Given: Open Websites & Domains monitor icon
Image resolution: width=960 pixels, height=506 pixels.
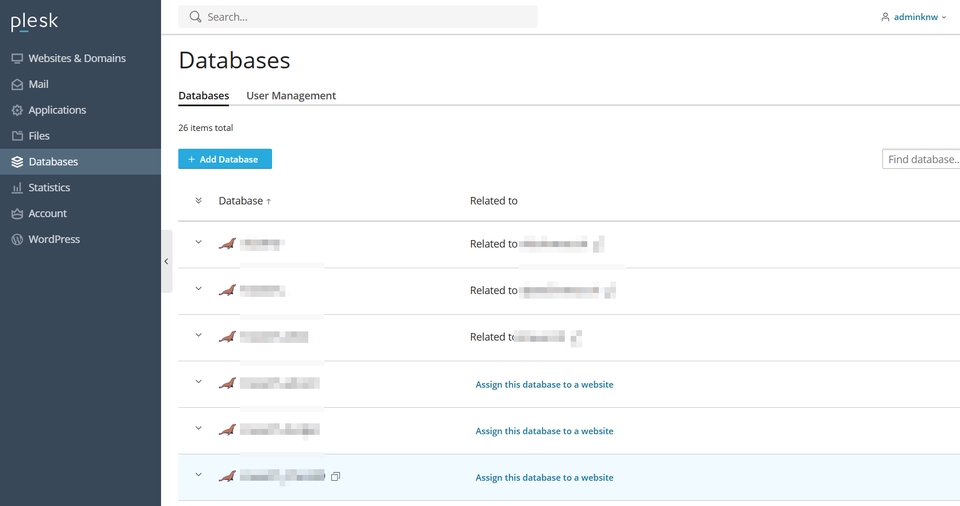Looking at the screenshot, I should point(17,59).
